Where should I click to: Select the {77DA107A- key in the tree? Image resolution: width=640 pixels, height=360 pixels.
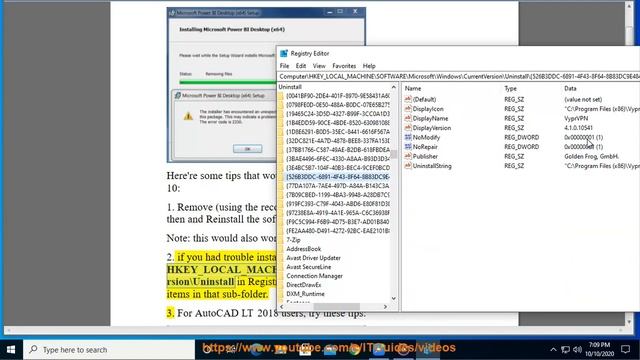[x=338, y=186]
